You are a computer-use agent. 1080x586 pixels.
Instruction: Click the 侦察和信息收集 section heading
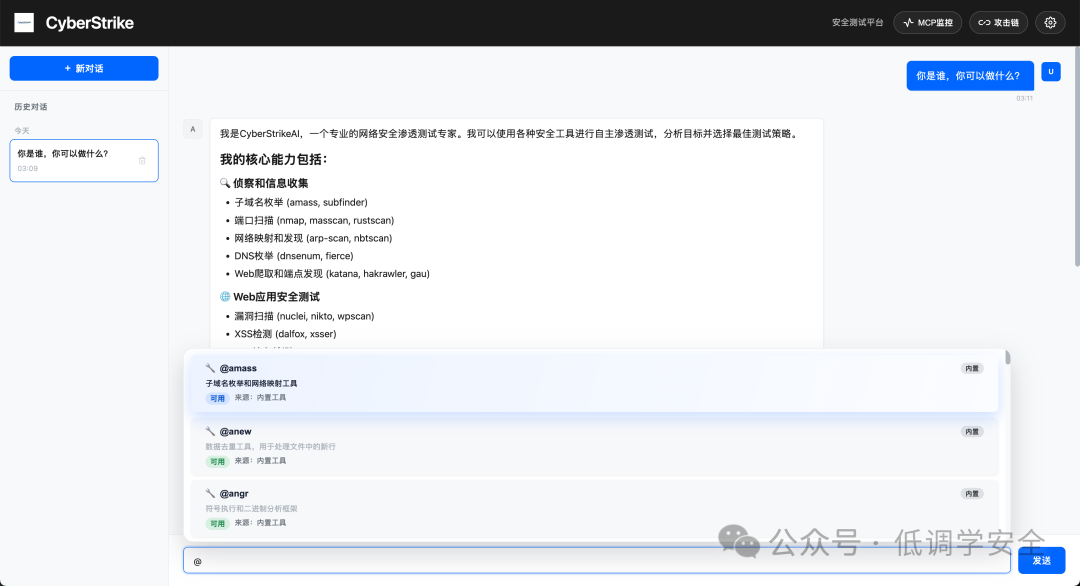pyautogui.click(x=264, y=183)
